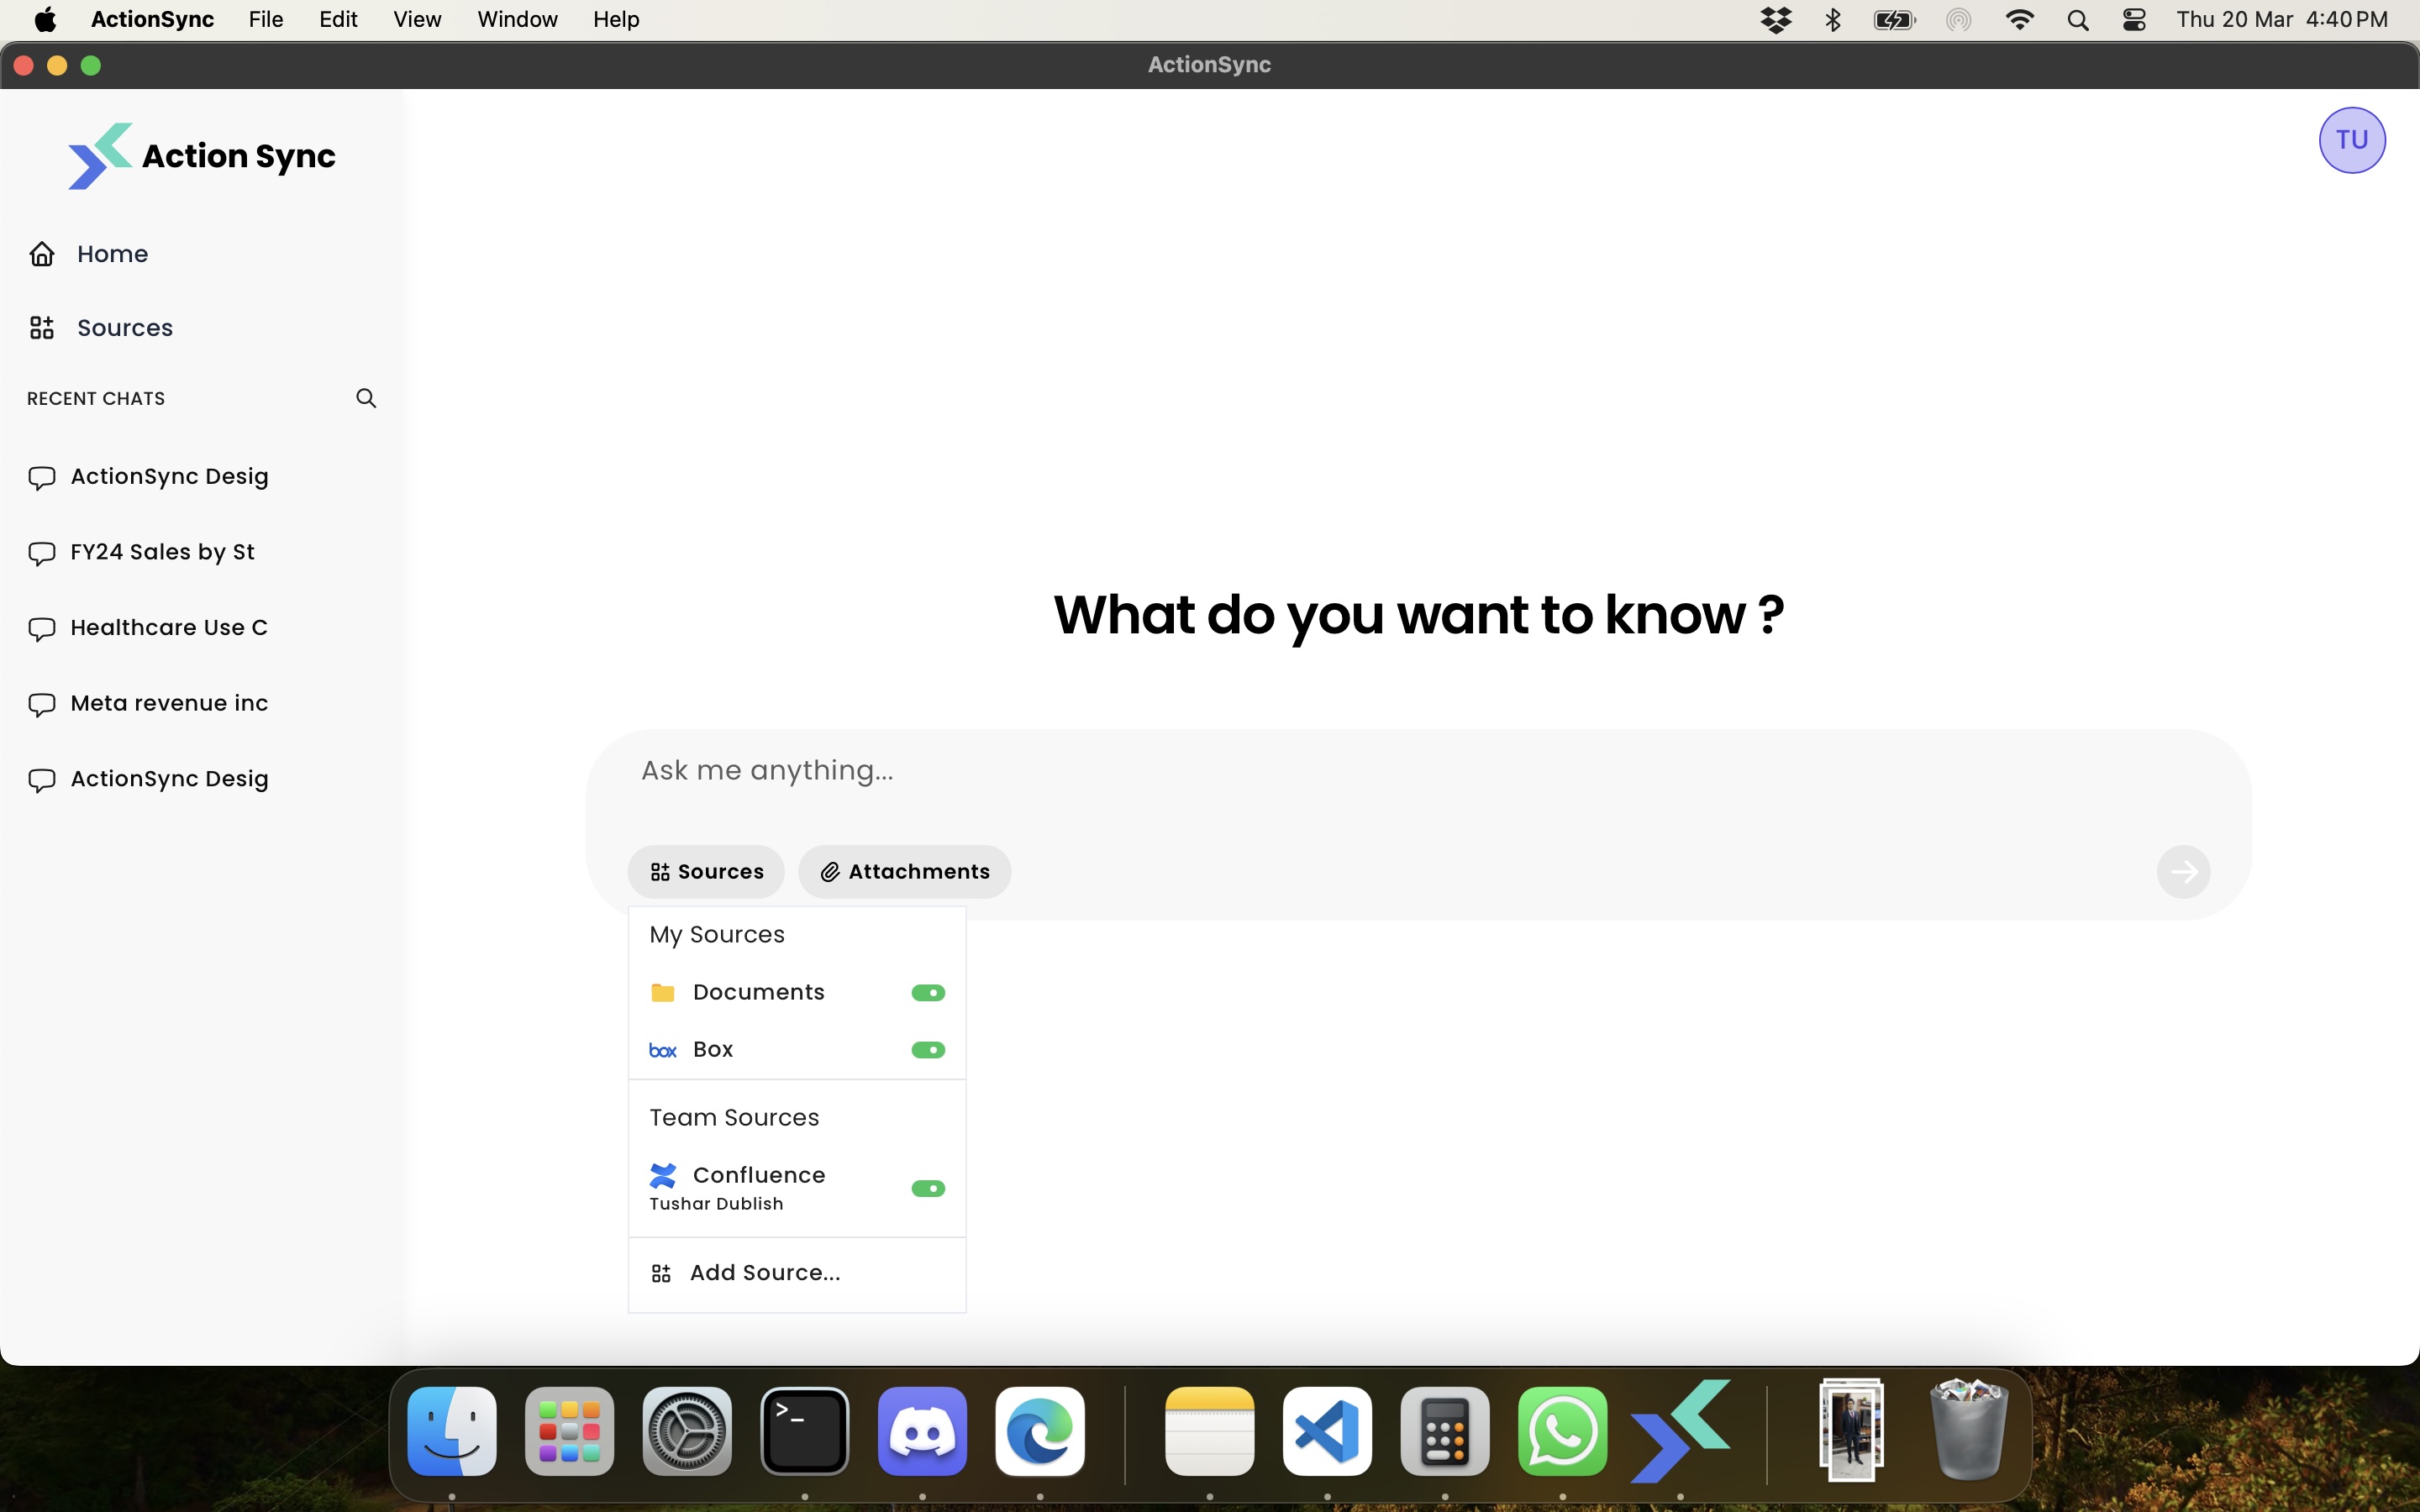Click the TU profile avatar
Screen dimensions: 2420x1512
(2350, 139)
